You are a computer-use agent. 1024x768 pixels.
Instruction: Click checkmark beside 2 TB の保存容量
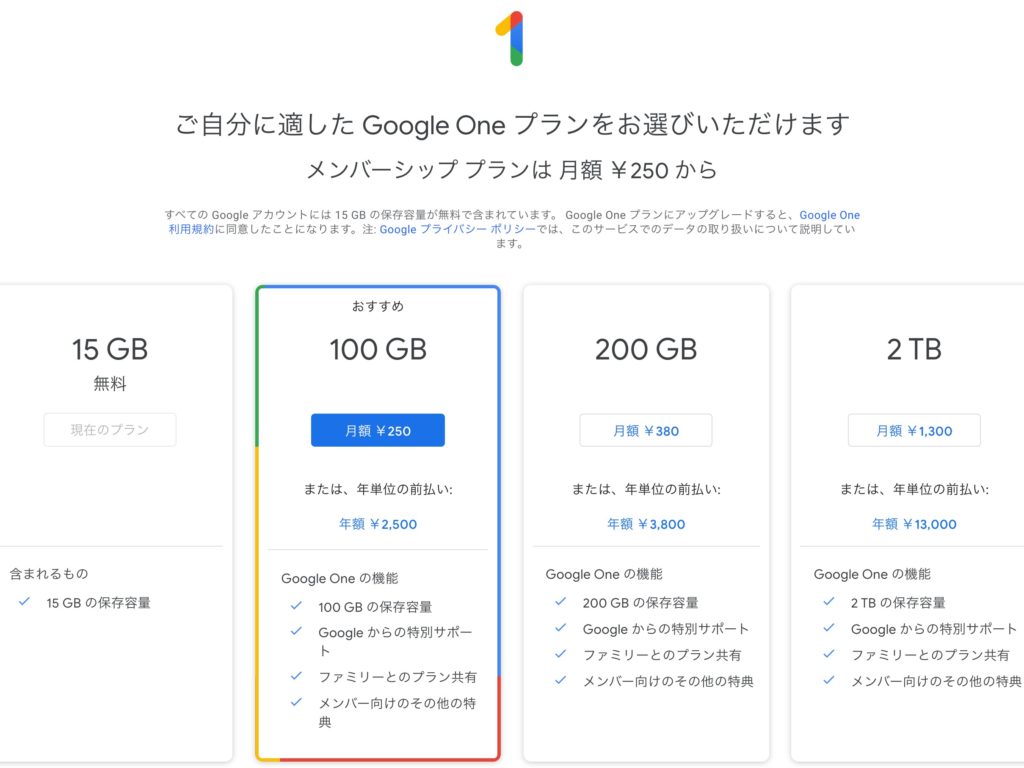829,601
